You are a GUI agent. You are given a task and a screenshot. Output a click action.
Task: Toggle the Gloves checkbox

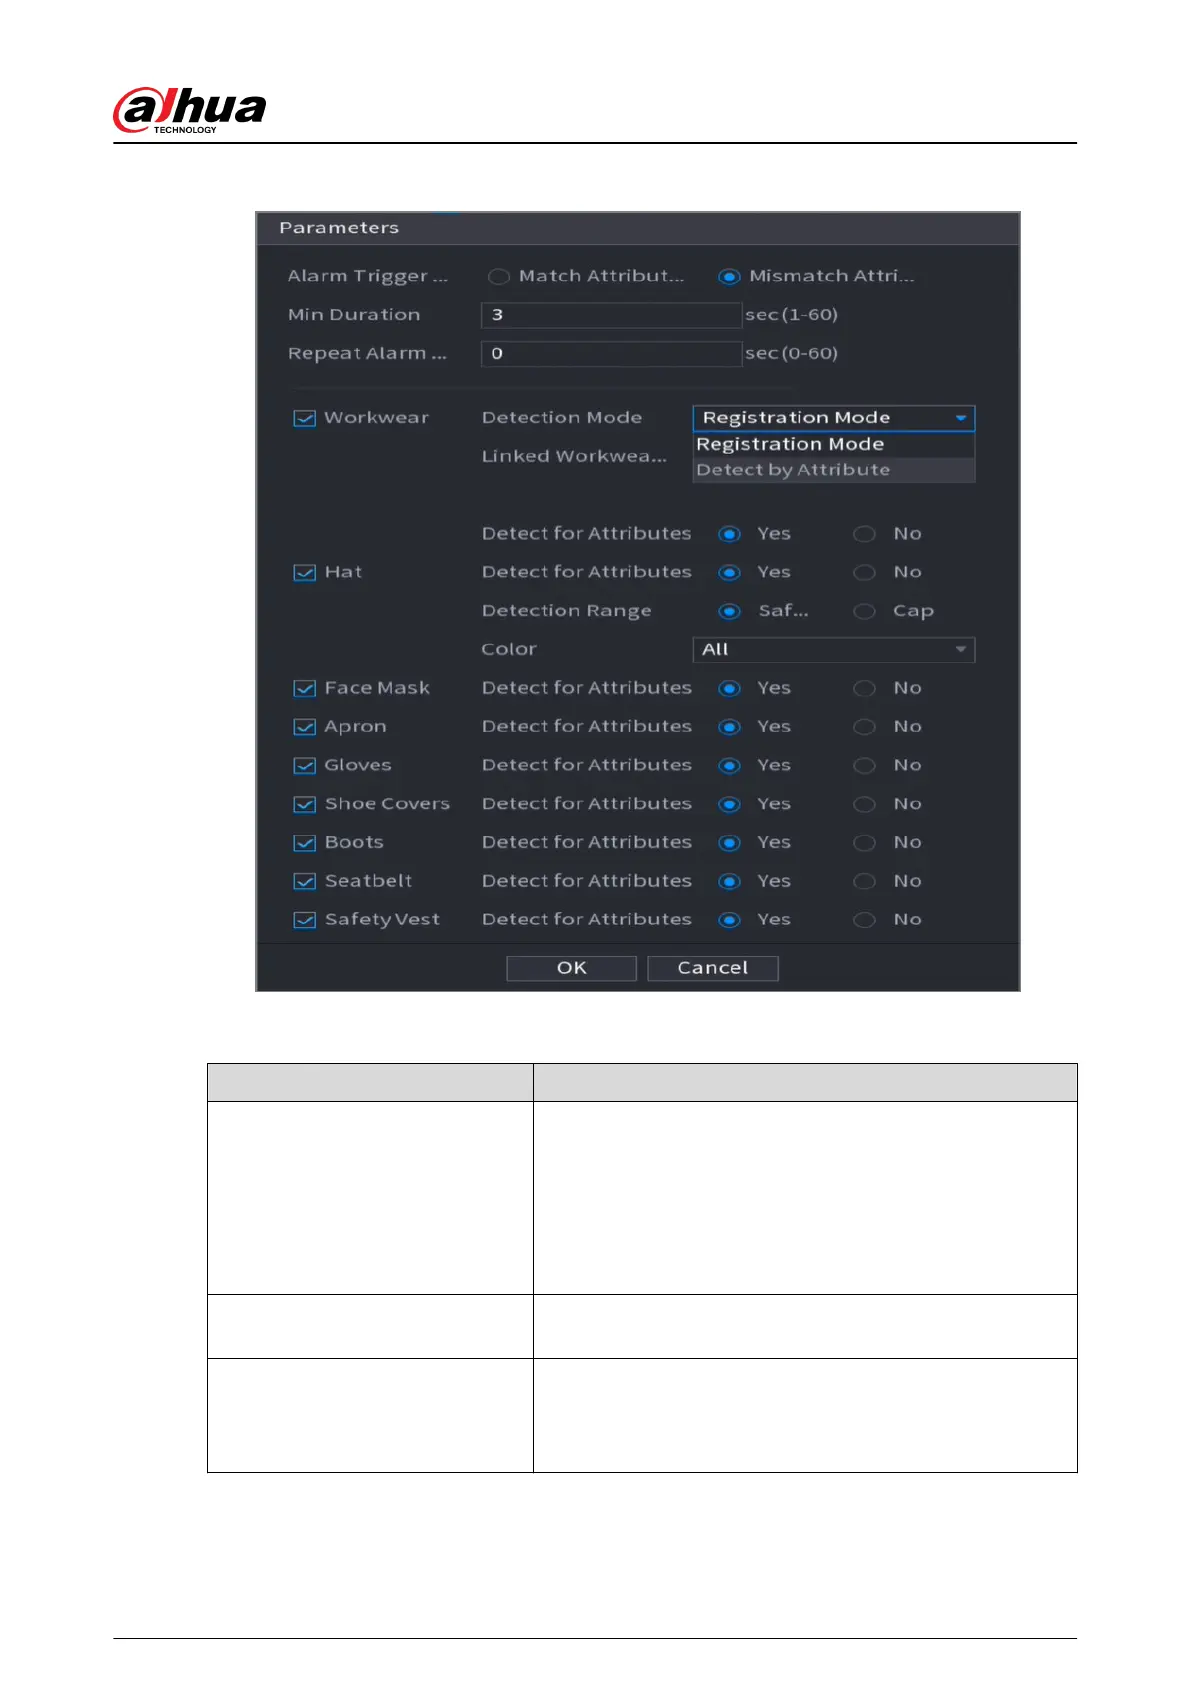[305, 766]
